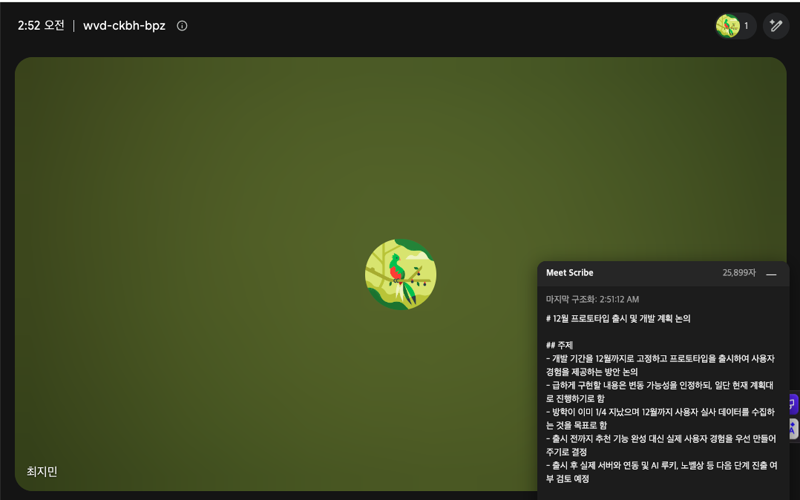Viewport: 800px width, 500px height.
Task: Click the quetzal bird avatar in center tile
Action: tap(401, 274)
